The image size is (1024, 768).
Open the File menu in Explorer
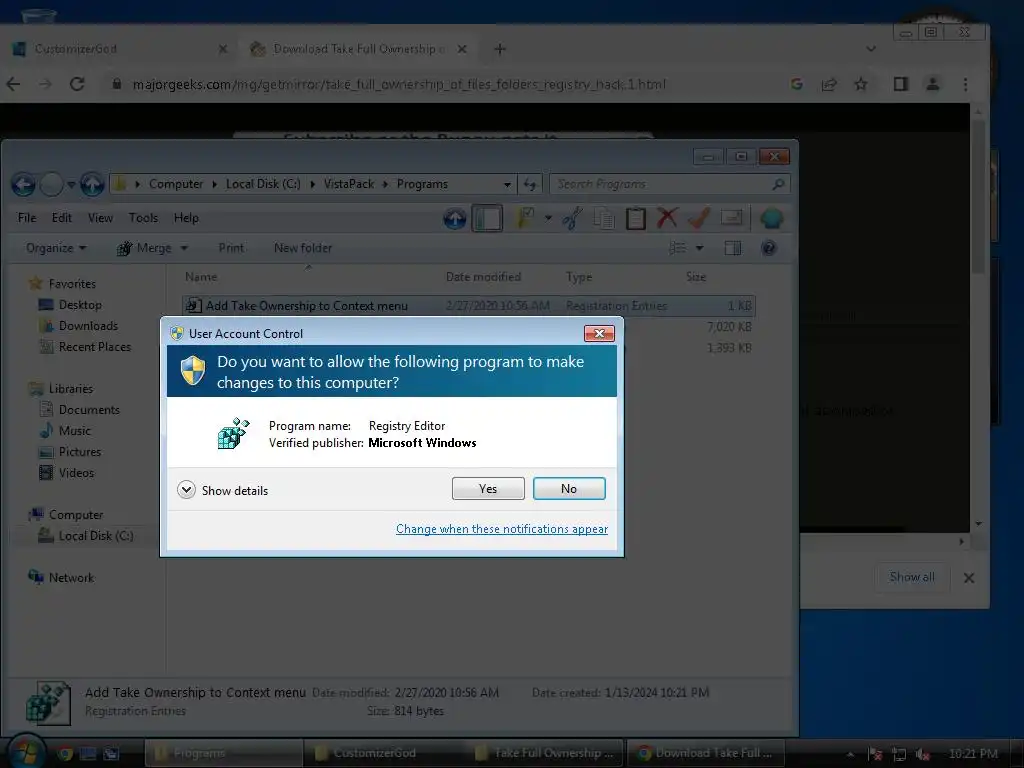27,218
